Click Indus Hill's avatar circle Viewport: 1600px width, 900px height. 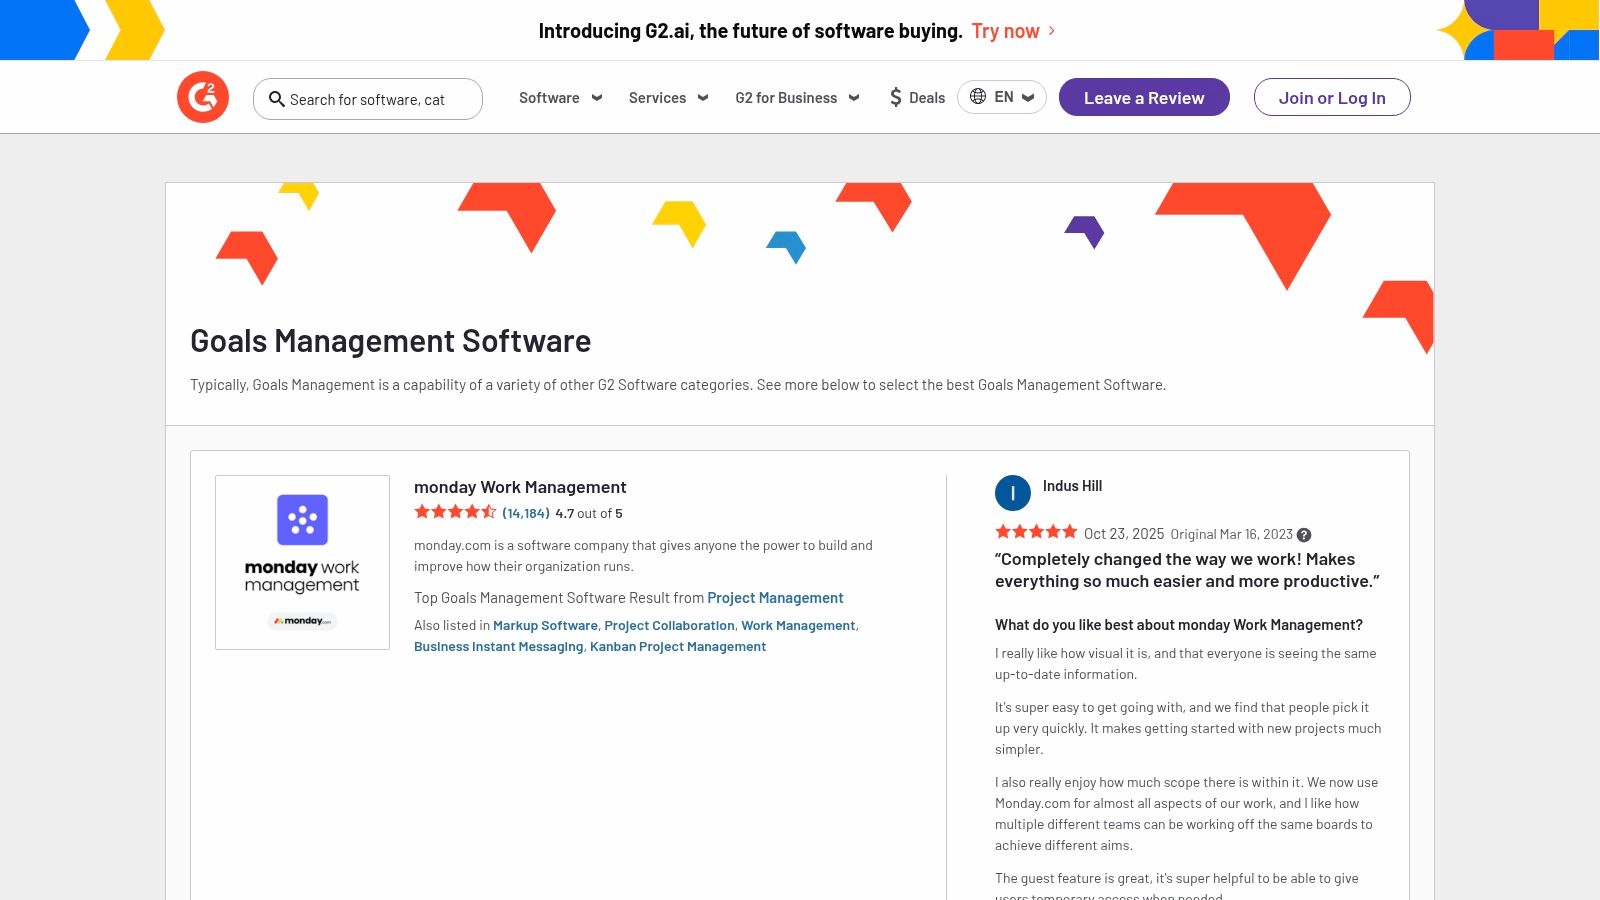(1013, 493)
